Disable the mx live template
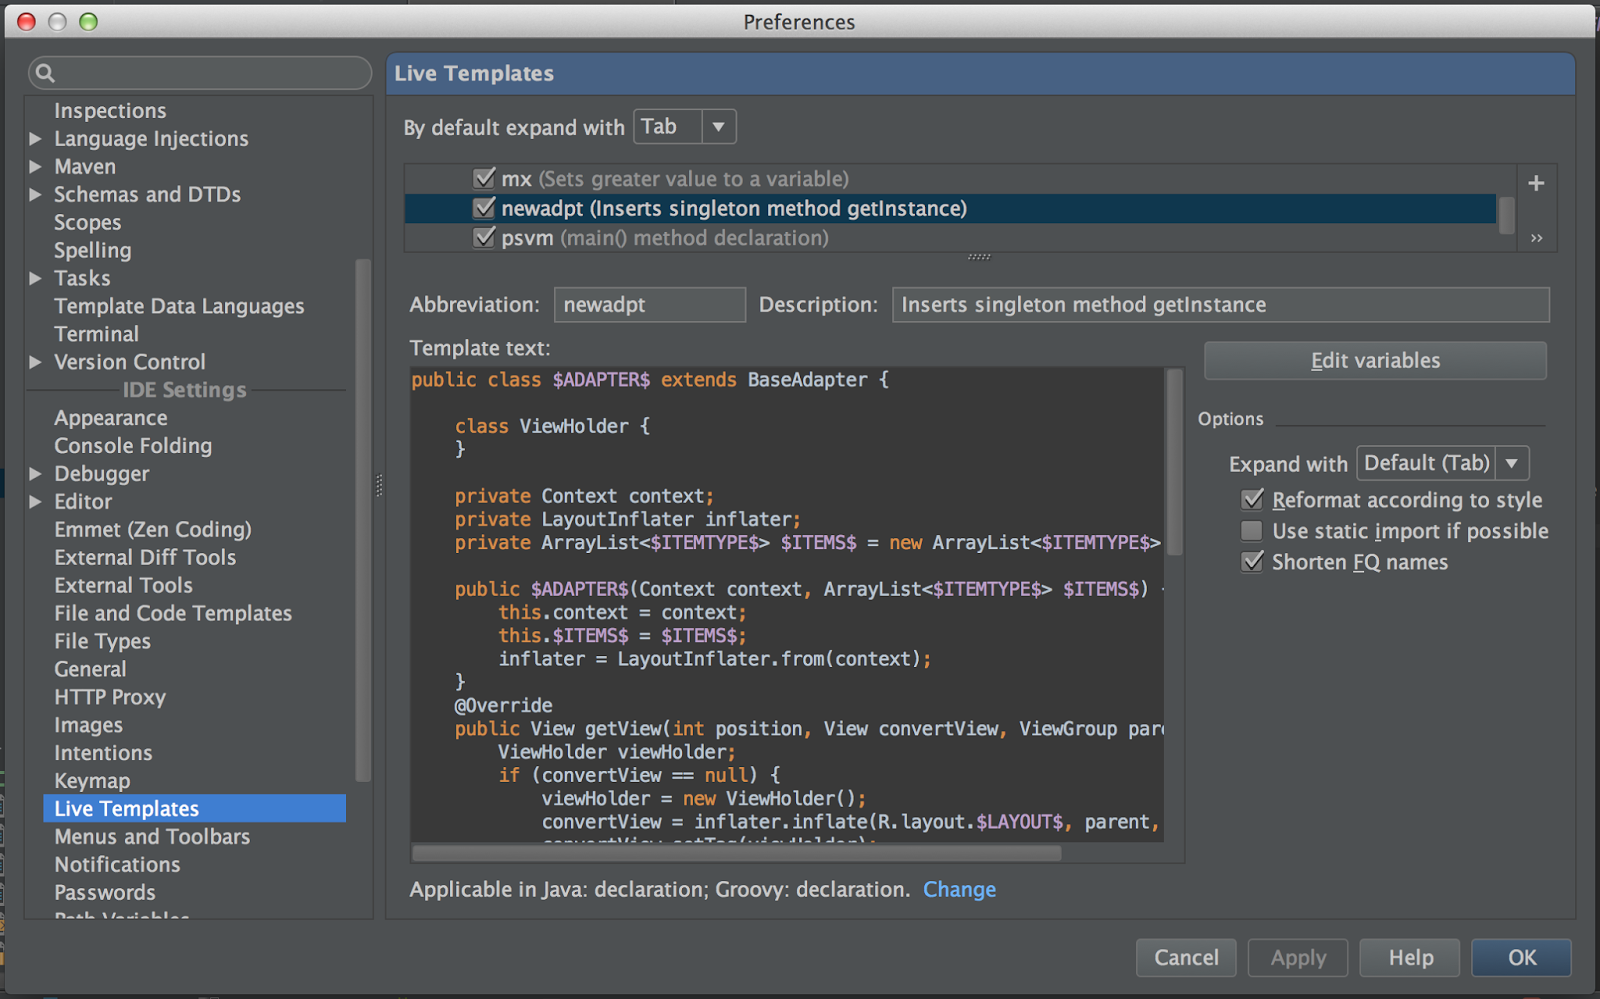 tap(484, 178)
